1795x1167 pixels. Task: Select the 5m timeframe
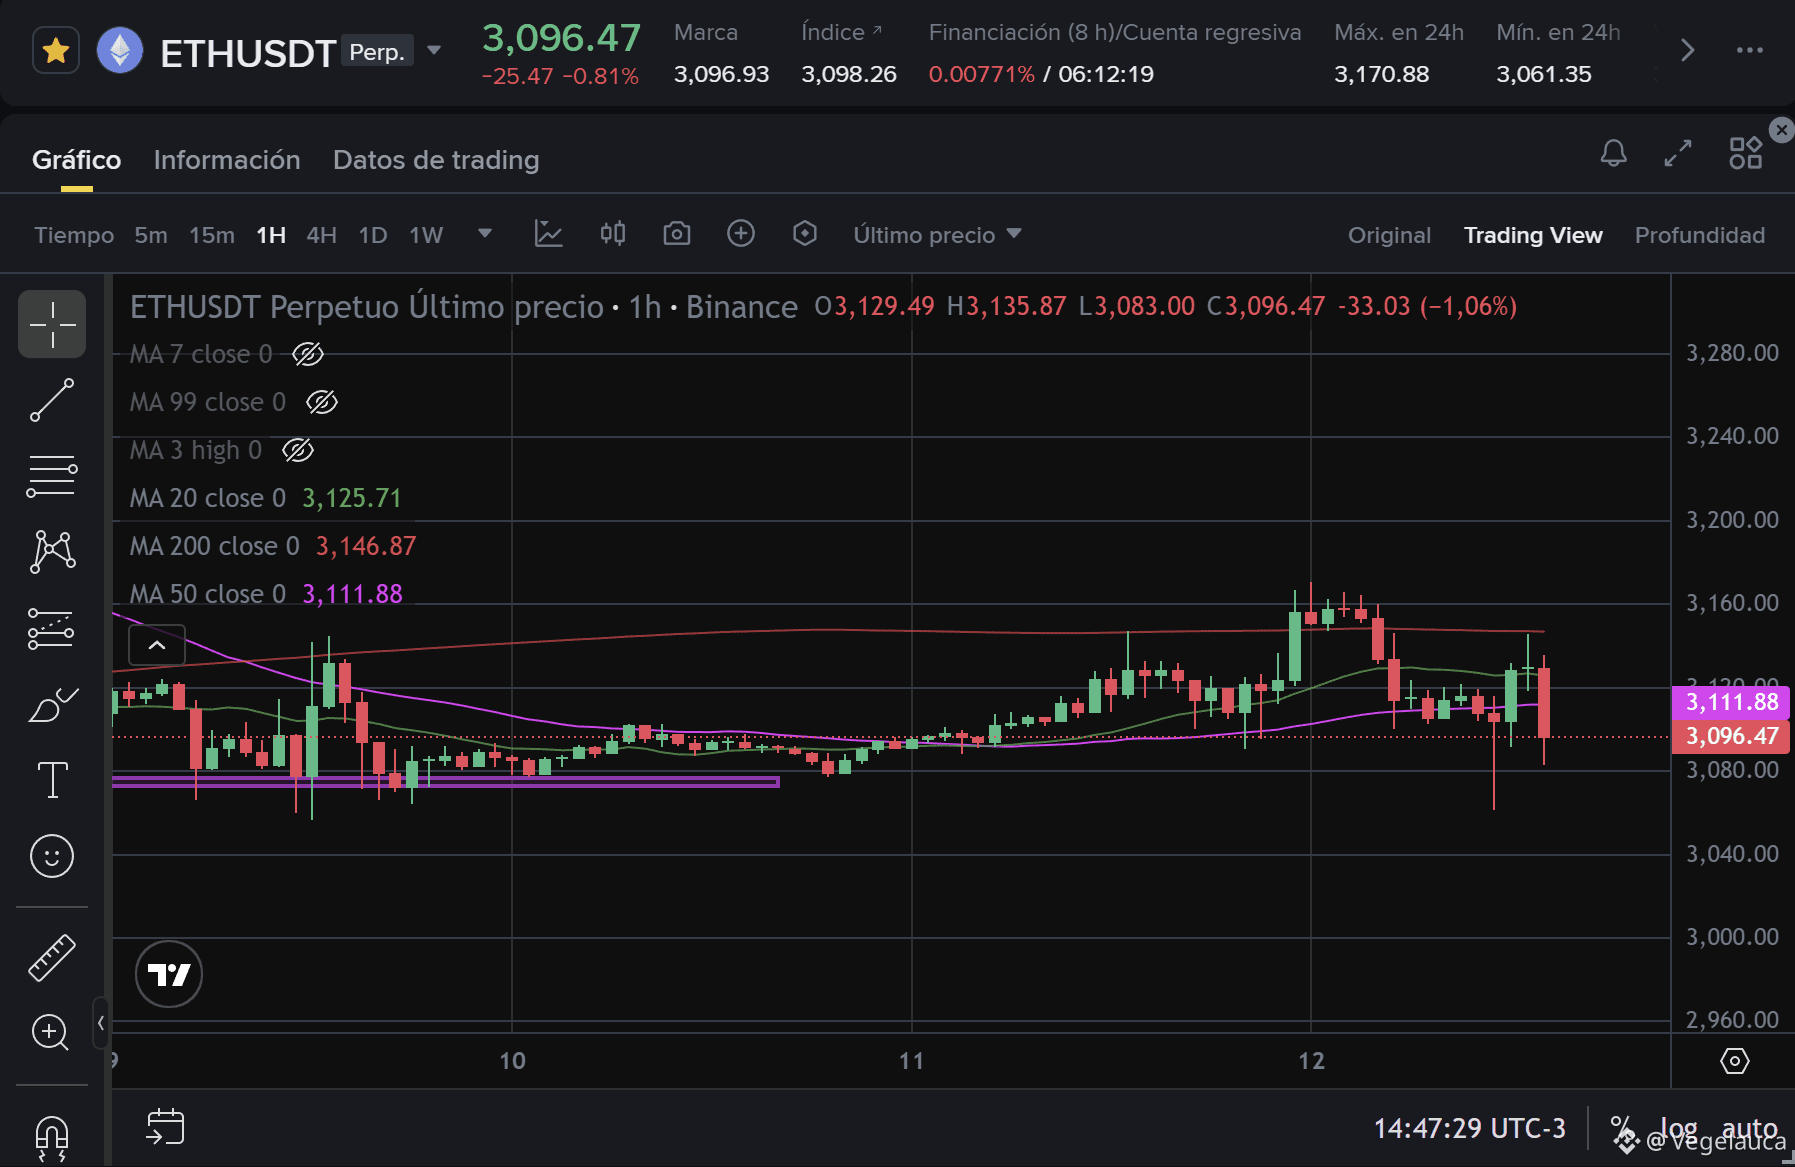(x=151, y=235)
